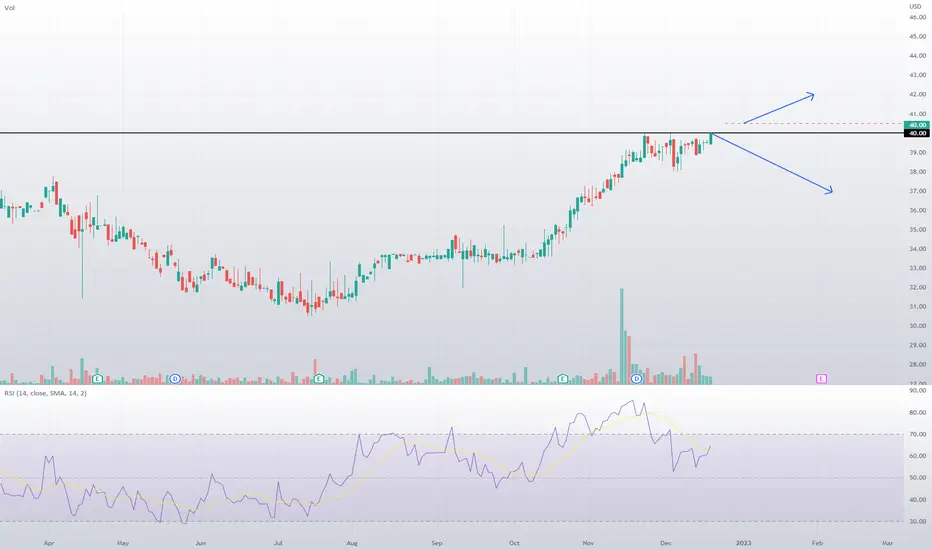This screenshot has height=550, width=932.
Task: Click the 2023 label on time axis
Action: 744,543
